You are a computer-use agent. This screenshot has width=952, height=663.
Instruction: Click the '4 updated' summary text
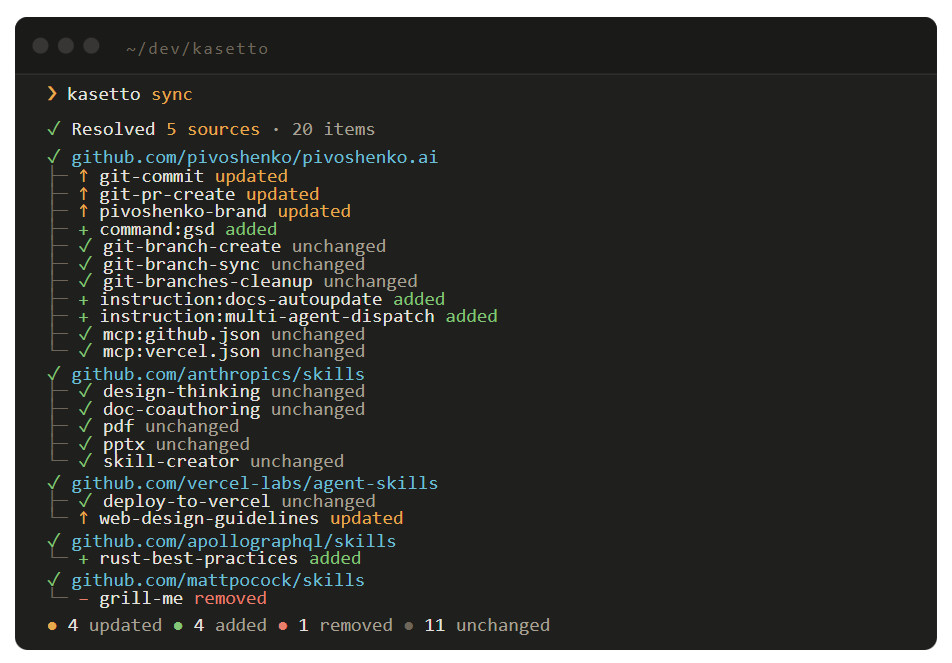click(115, 625)
